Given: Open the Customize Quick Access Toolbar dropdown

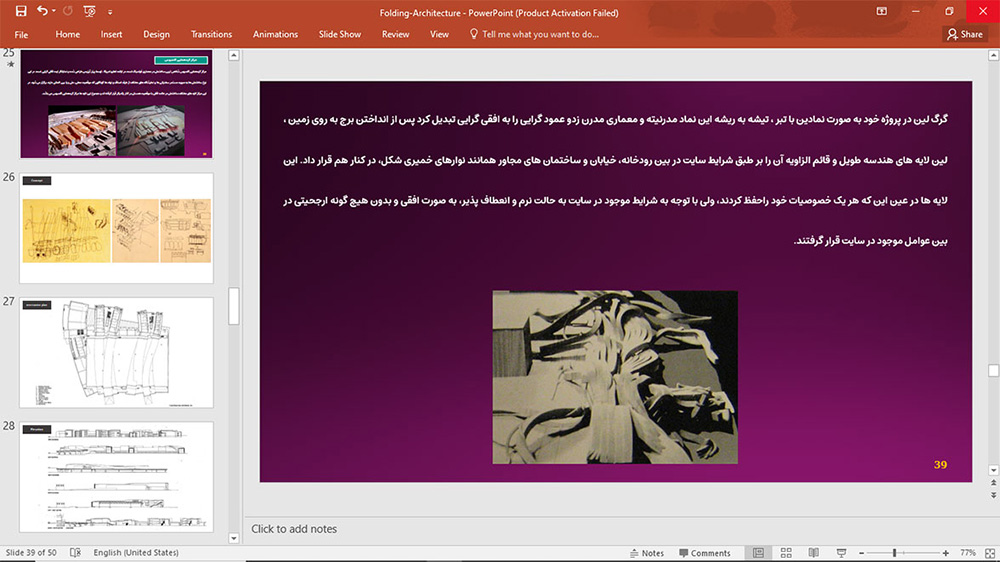Looking at the screenshot, I should pyautogui.click(x=110, y=11).
